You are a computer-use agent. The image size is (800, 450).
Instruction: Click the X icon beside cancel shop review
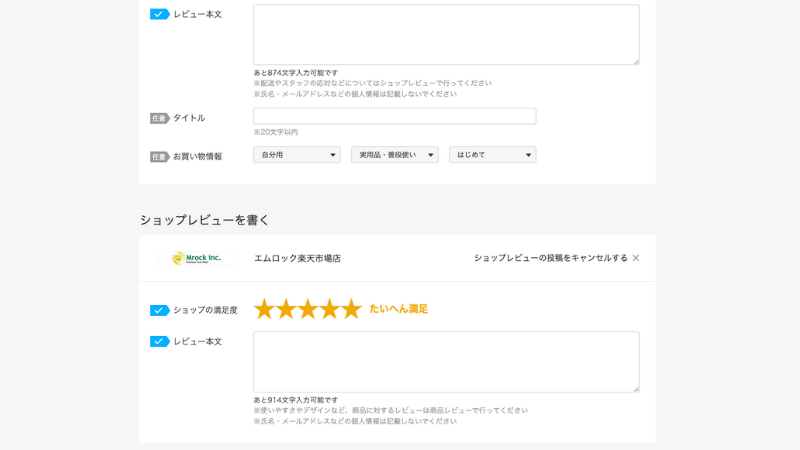(x=636, y=258)
